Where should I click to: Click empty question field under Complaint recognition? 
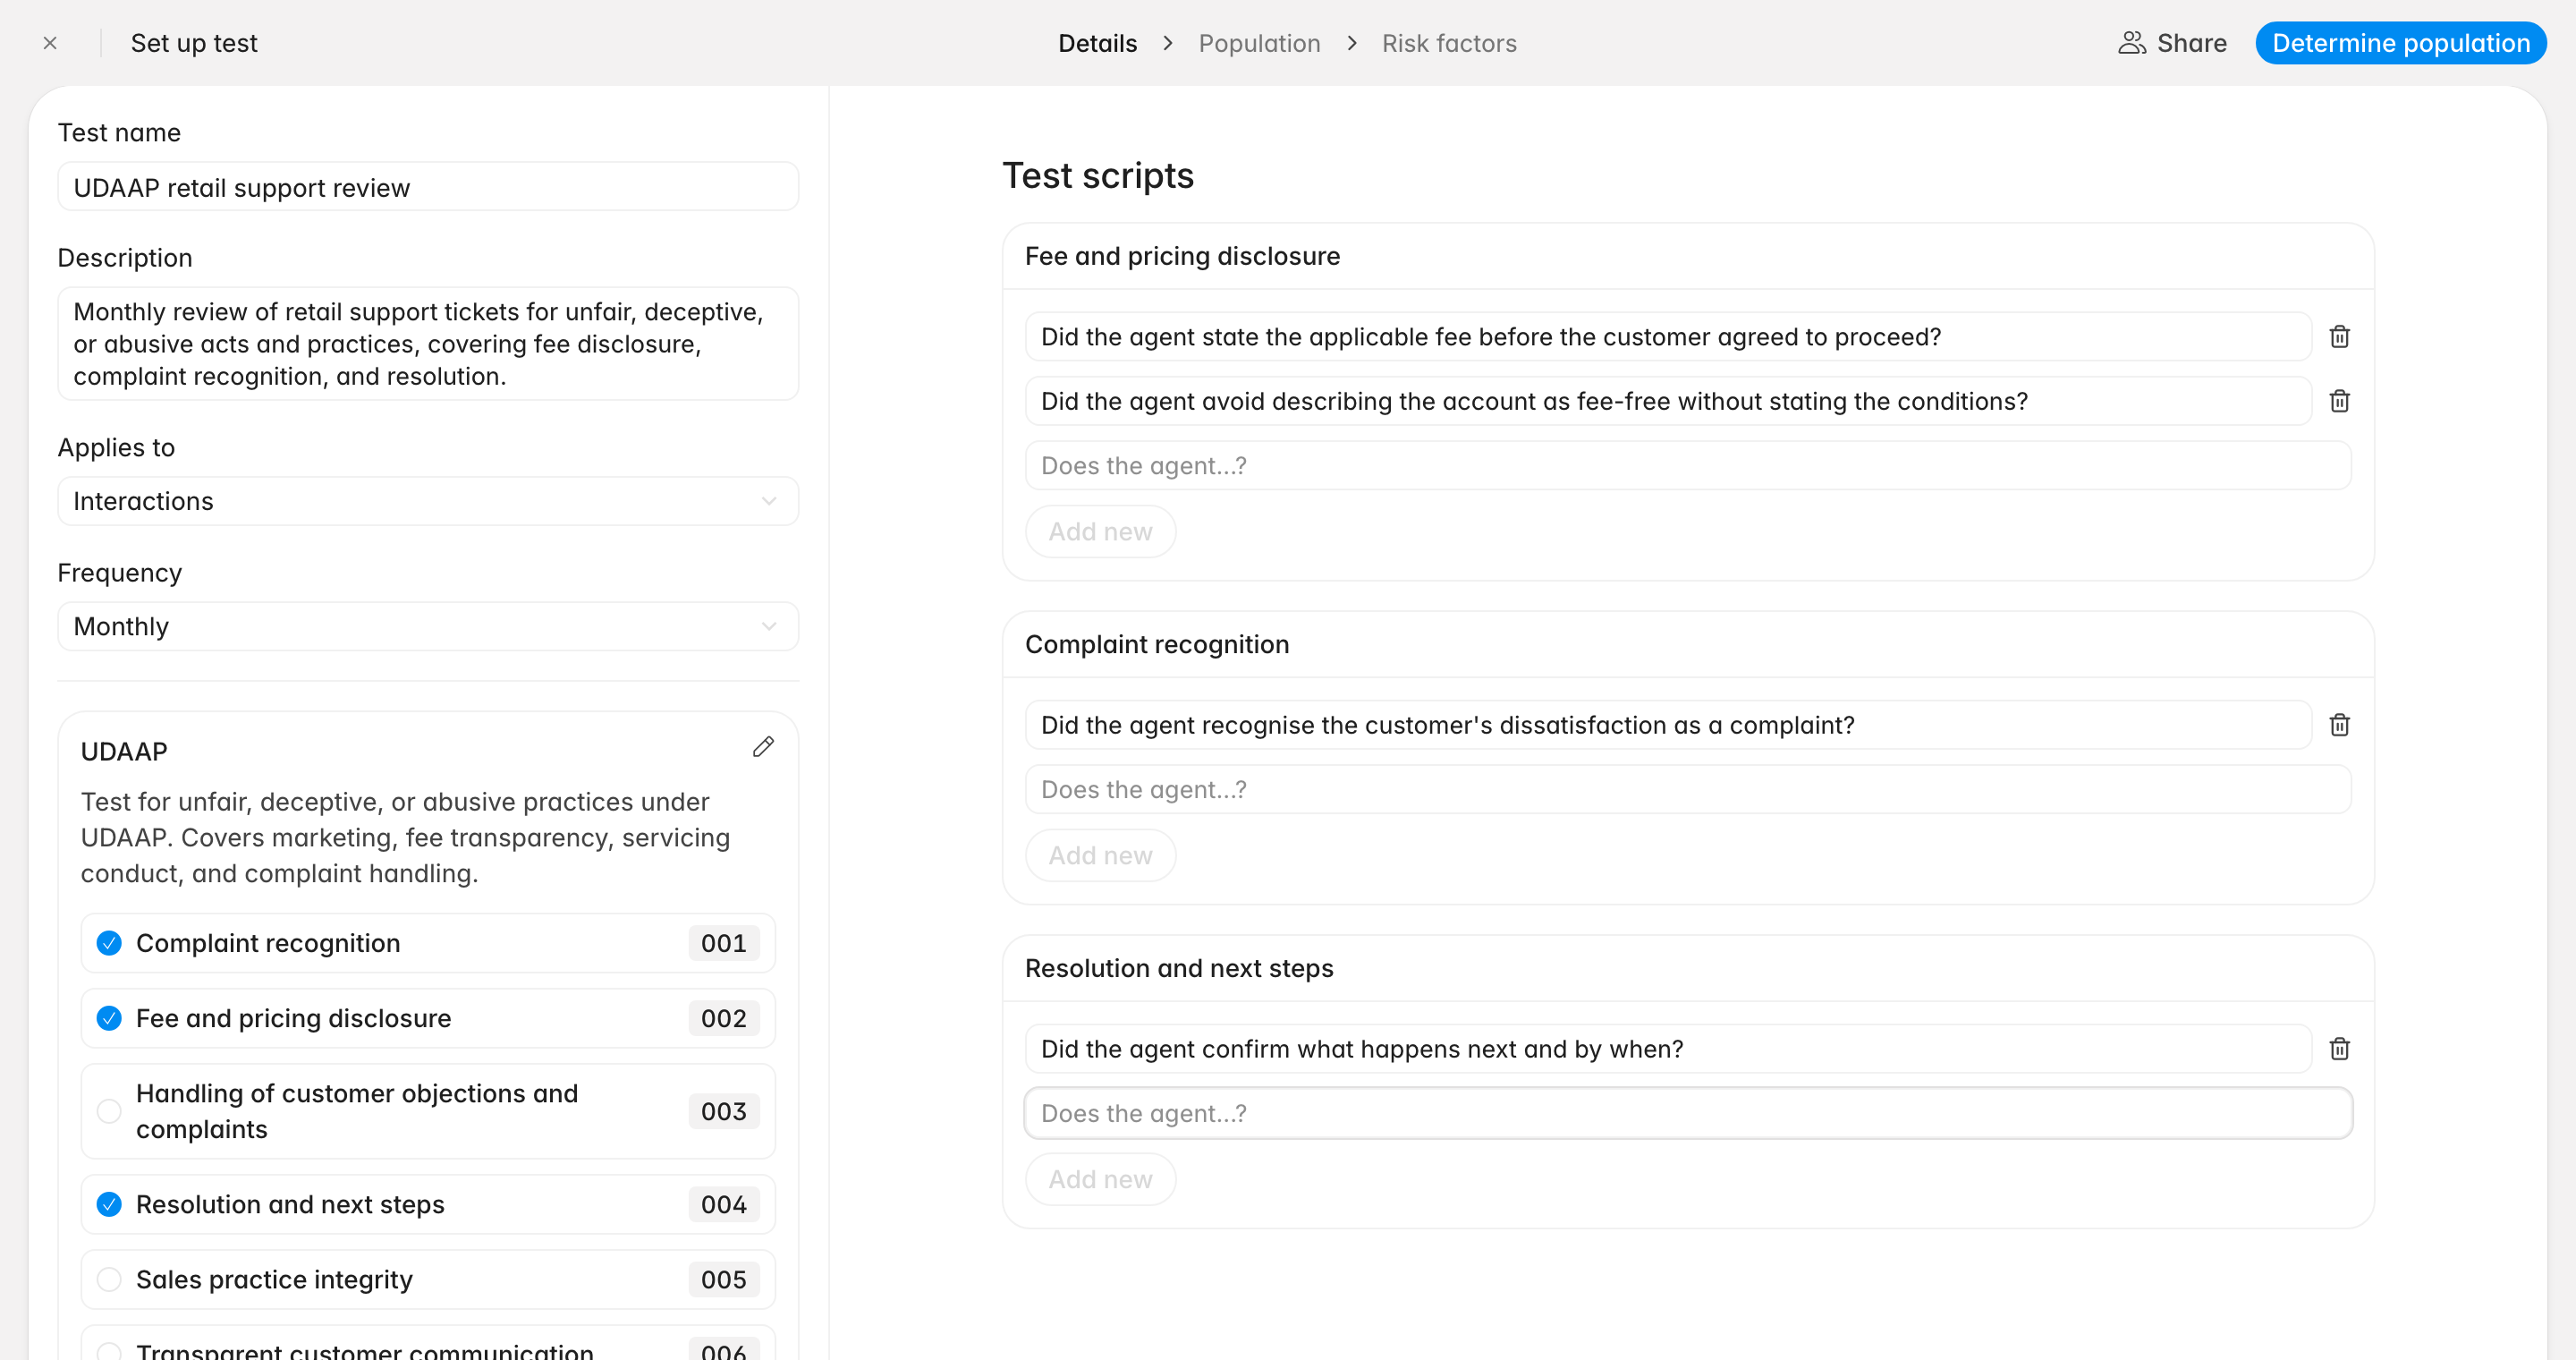[1688, 789]
